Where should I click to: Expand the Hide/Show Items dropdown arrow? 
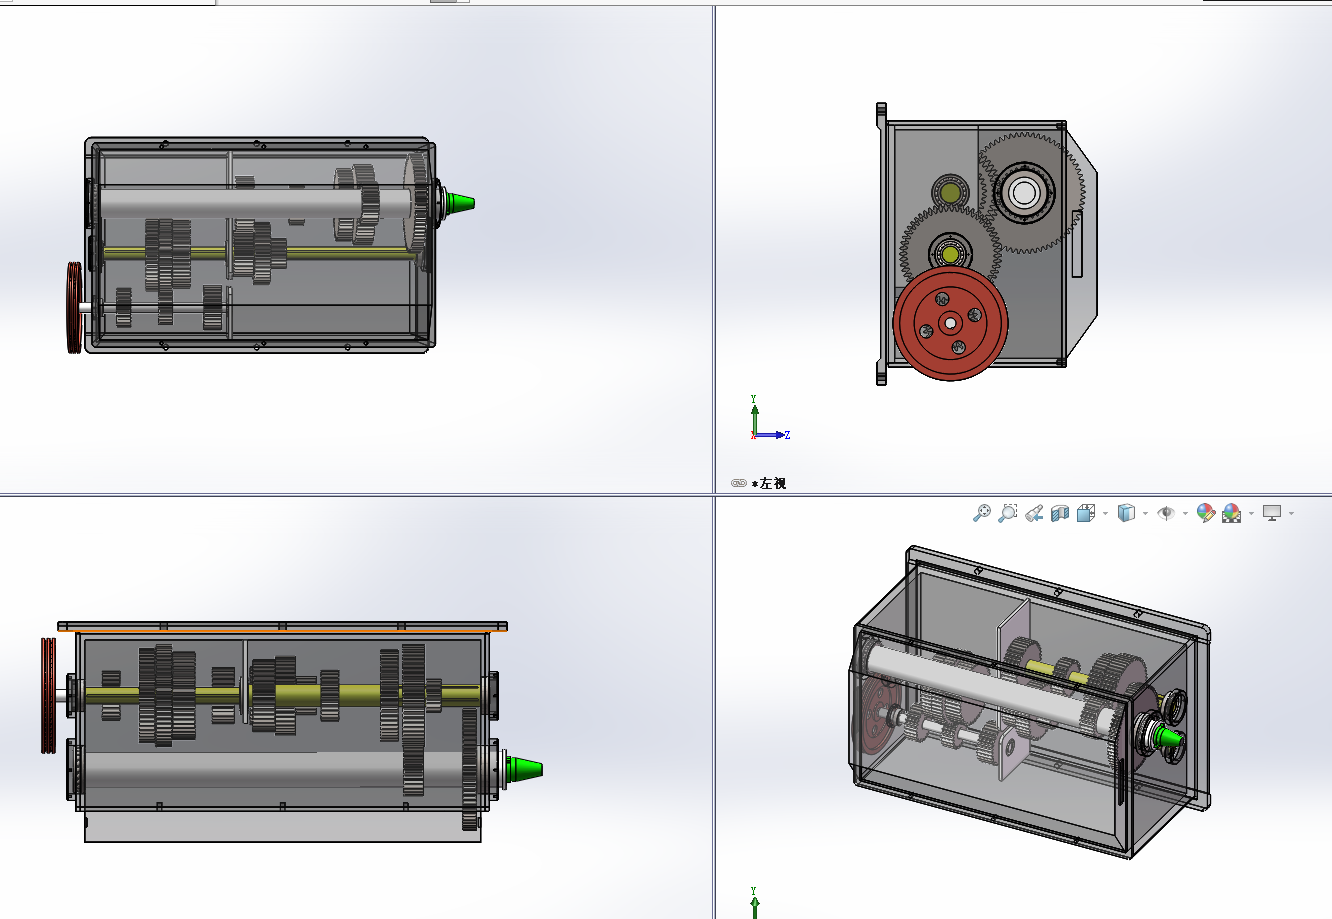click(1185, 514)
